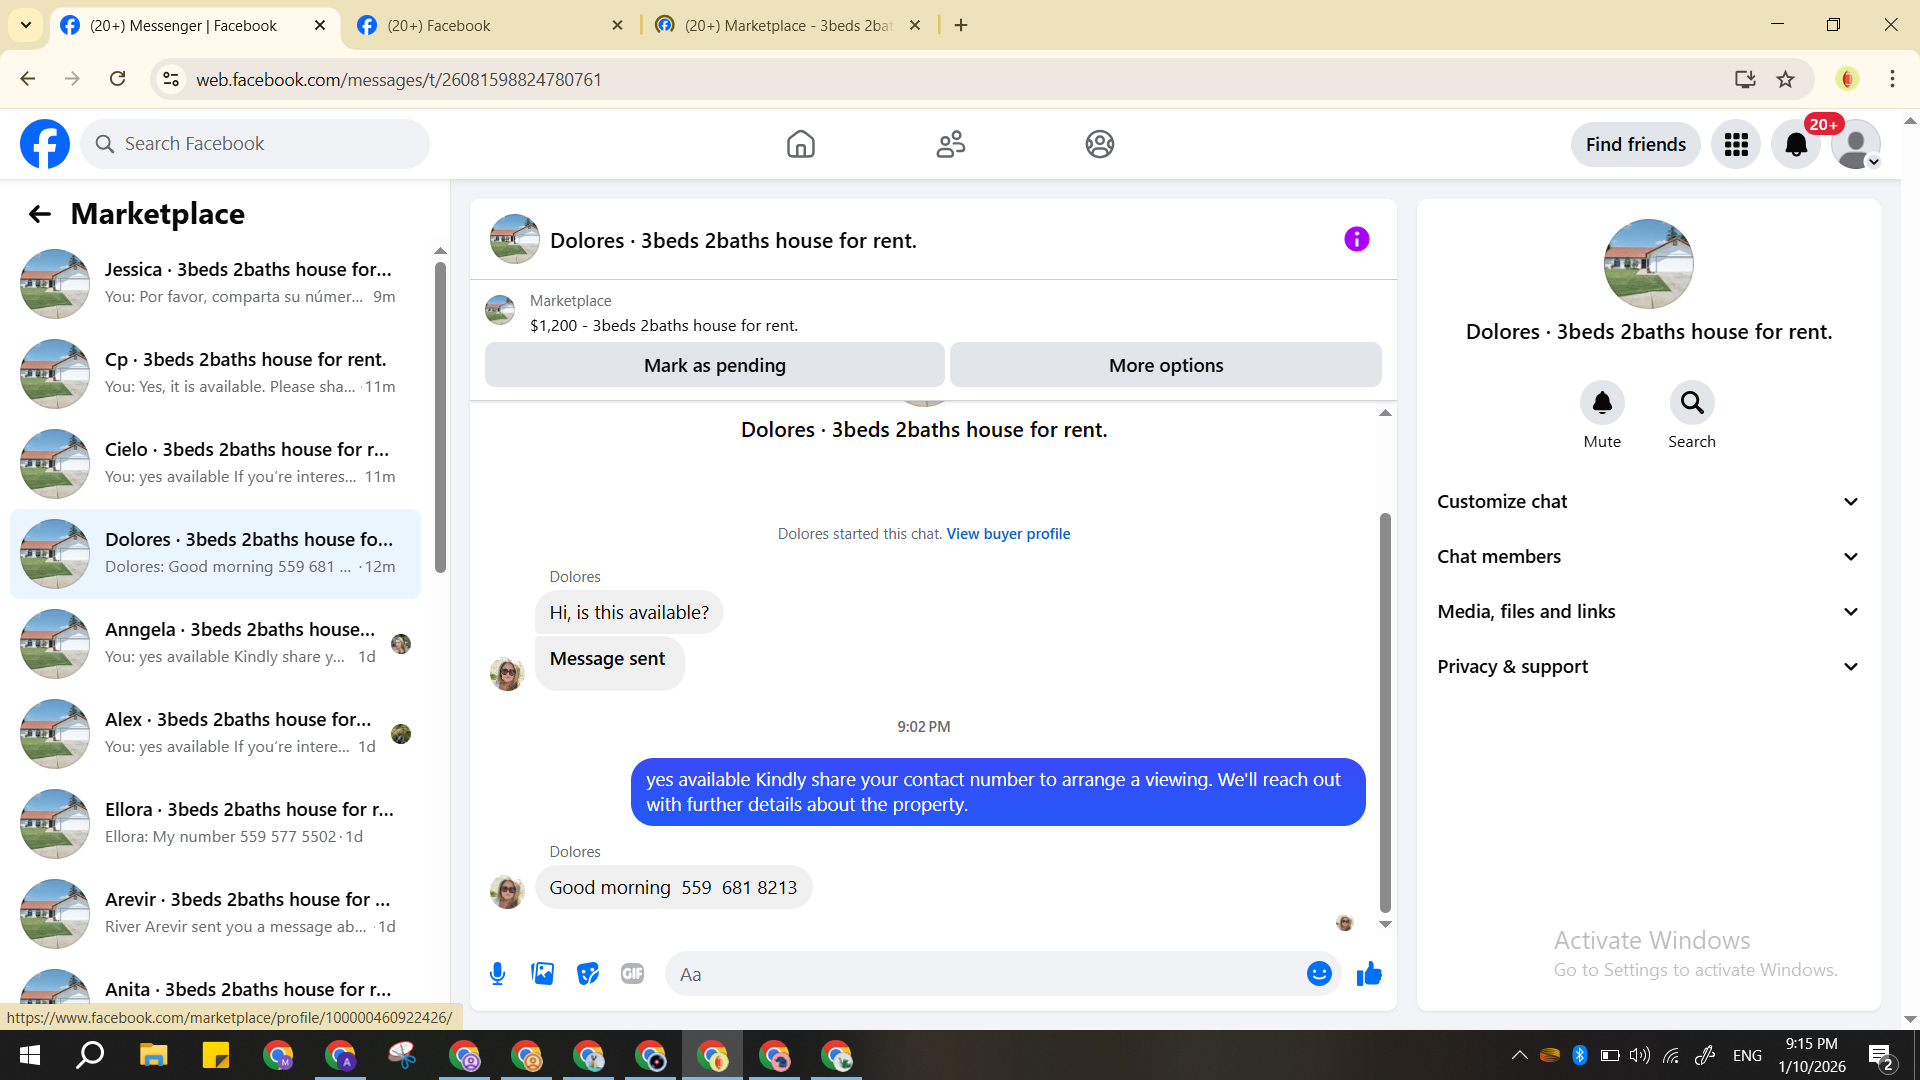
Task: Expand Privacy & support section
Action: pyautogui.click(x=1648, y=667)
